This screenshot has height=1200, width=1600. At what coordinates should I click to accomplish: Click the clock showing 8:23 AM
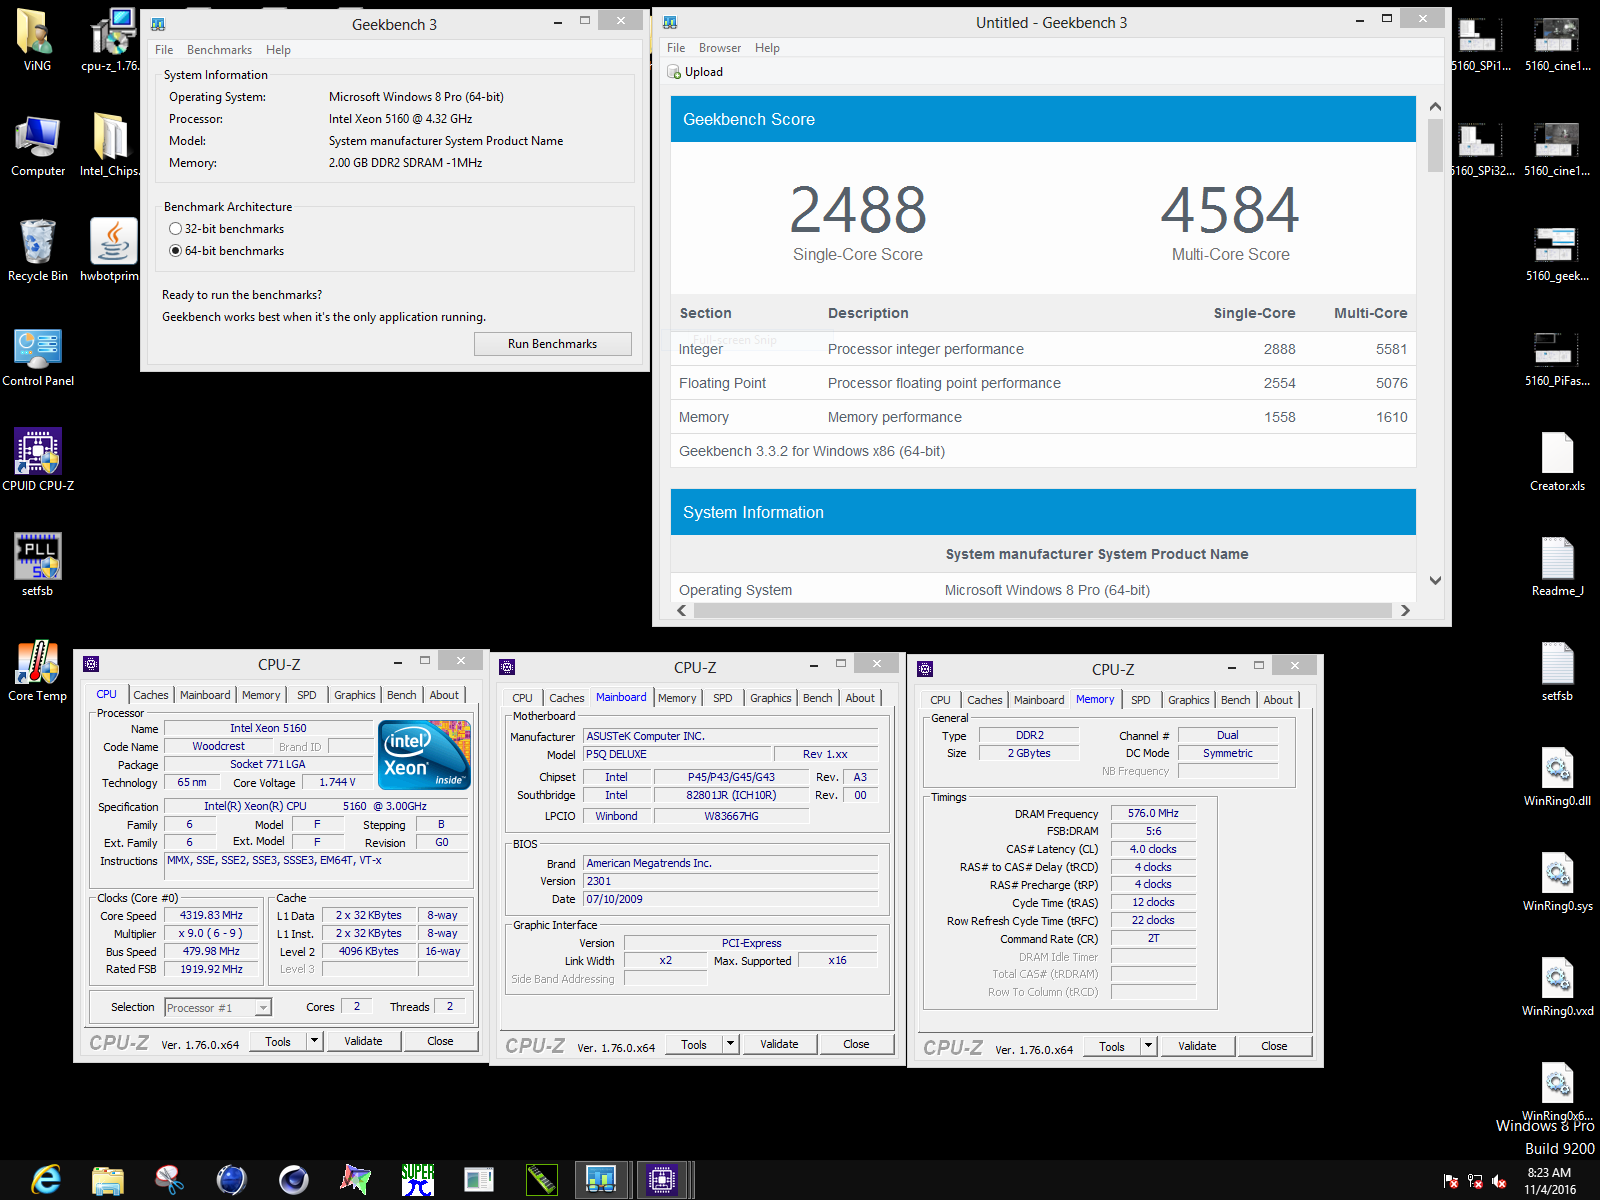pos(1549,1173)
